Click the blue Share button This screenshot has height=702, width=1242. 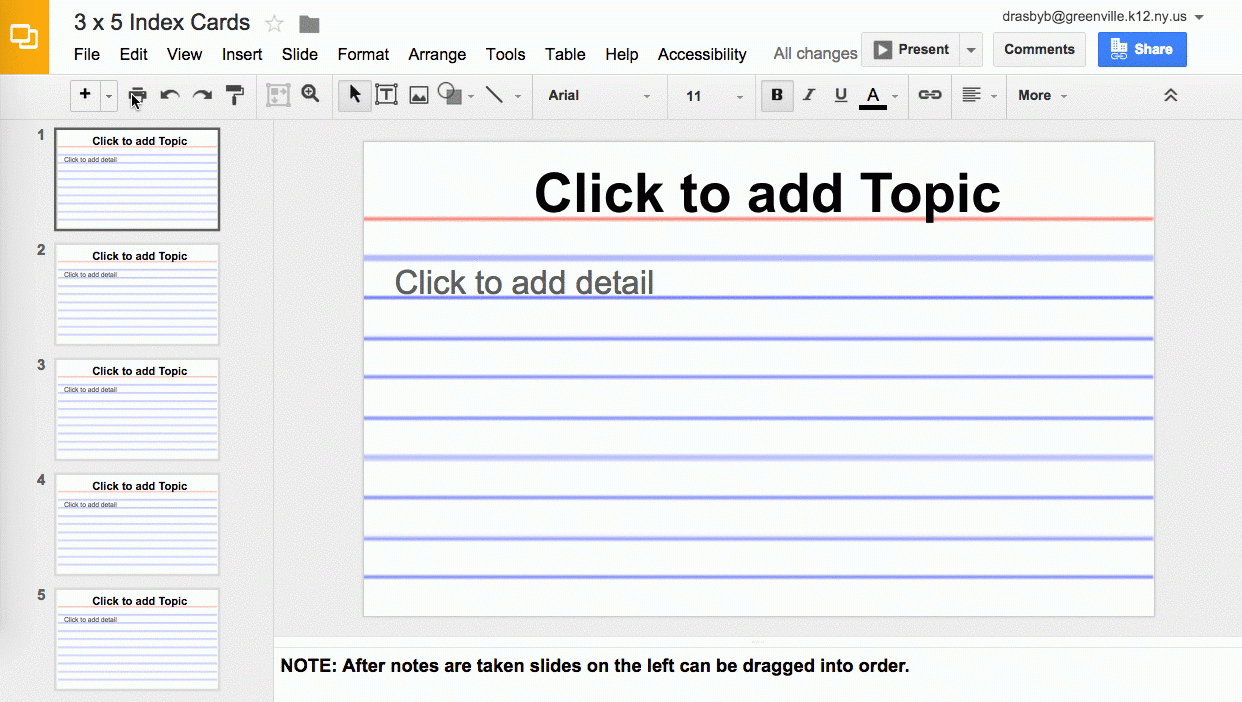coord(1142,49)
